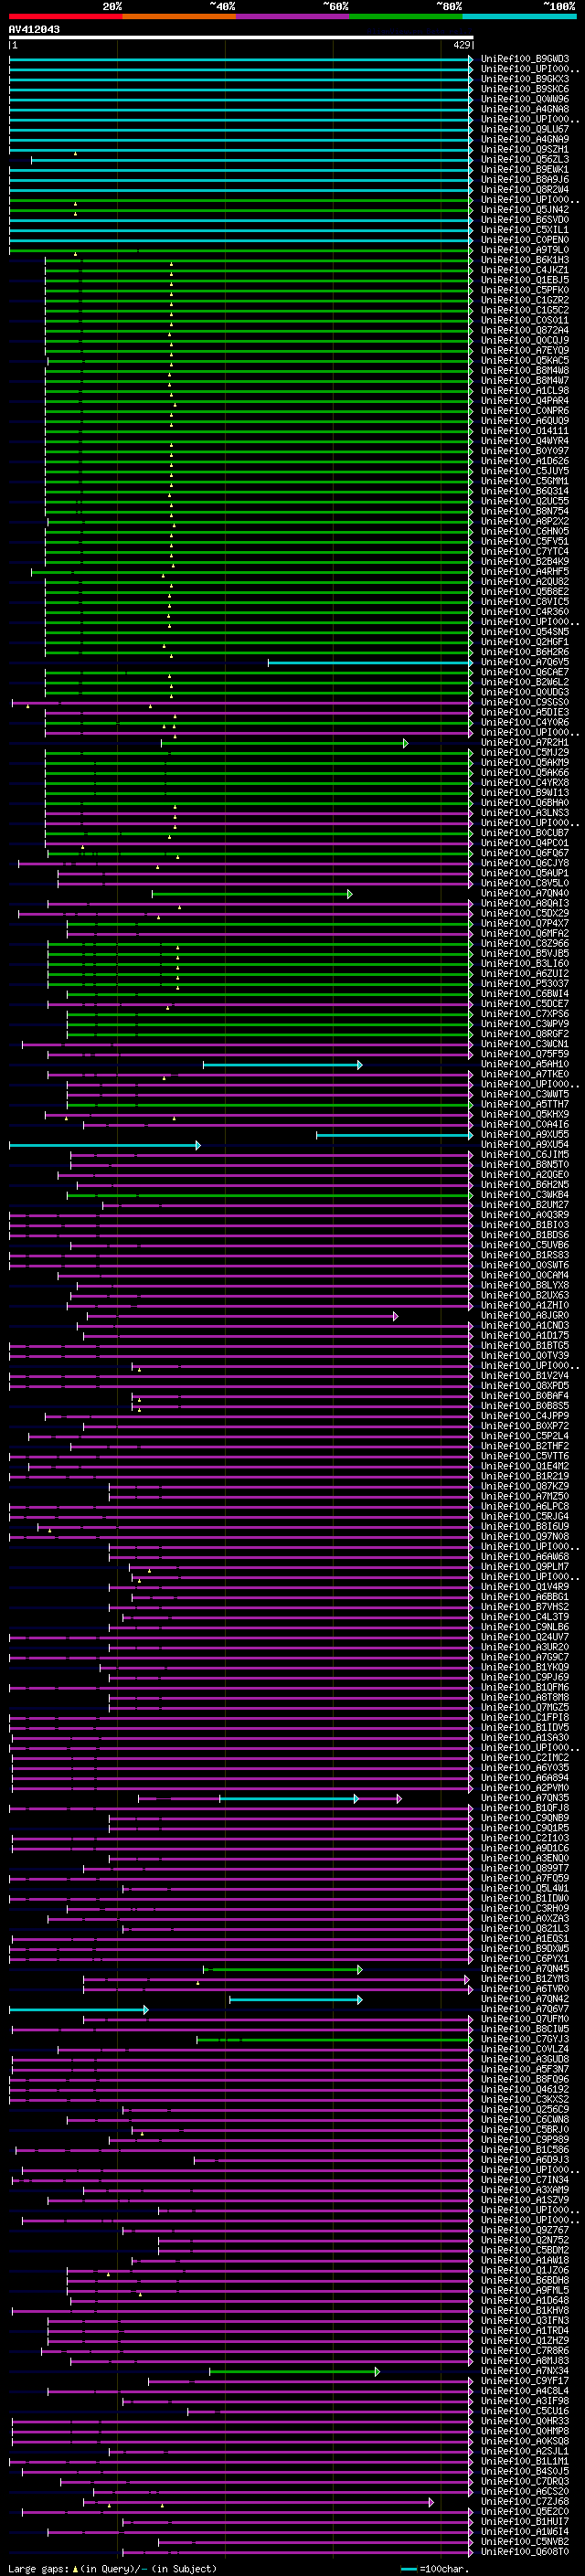Open the UniRef100_Q821L3 hit label

click(x=525, y=1929)
